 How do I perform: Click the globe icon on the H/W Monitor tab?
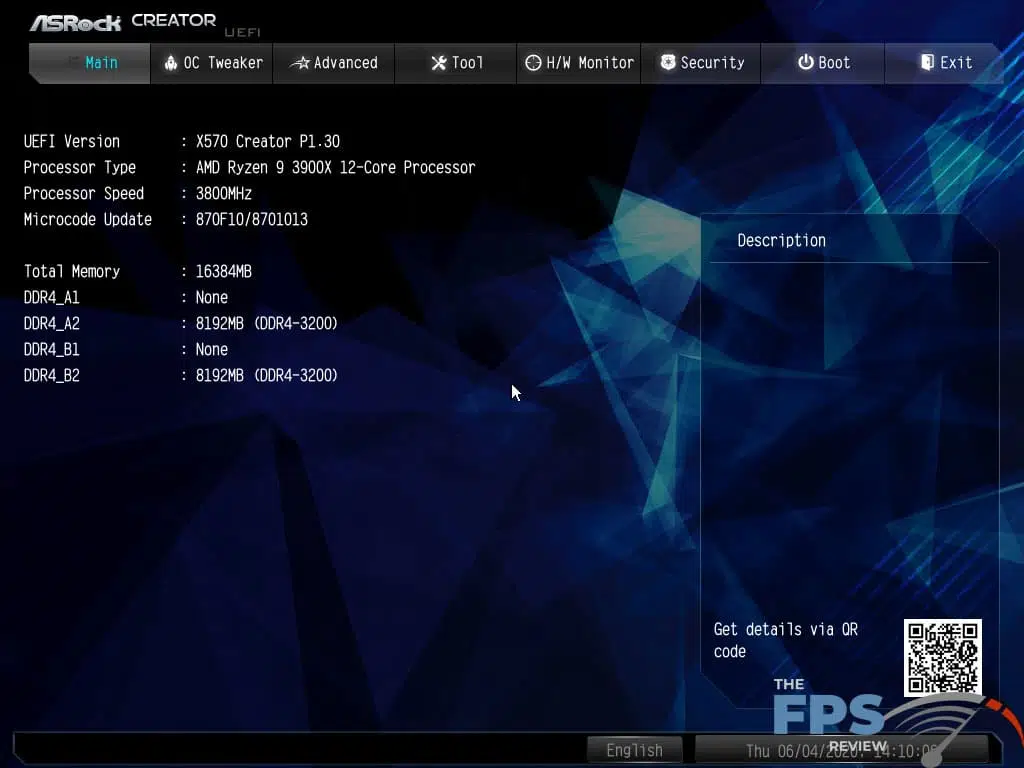(x=532, y=62)
